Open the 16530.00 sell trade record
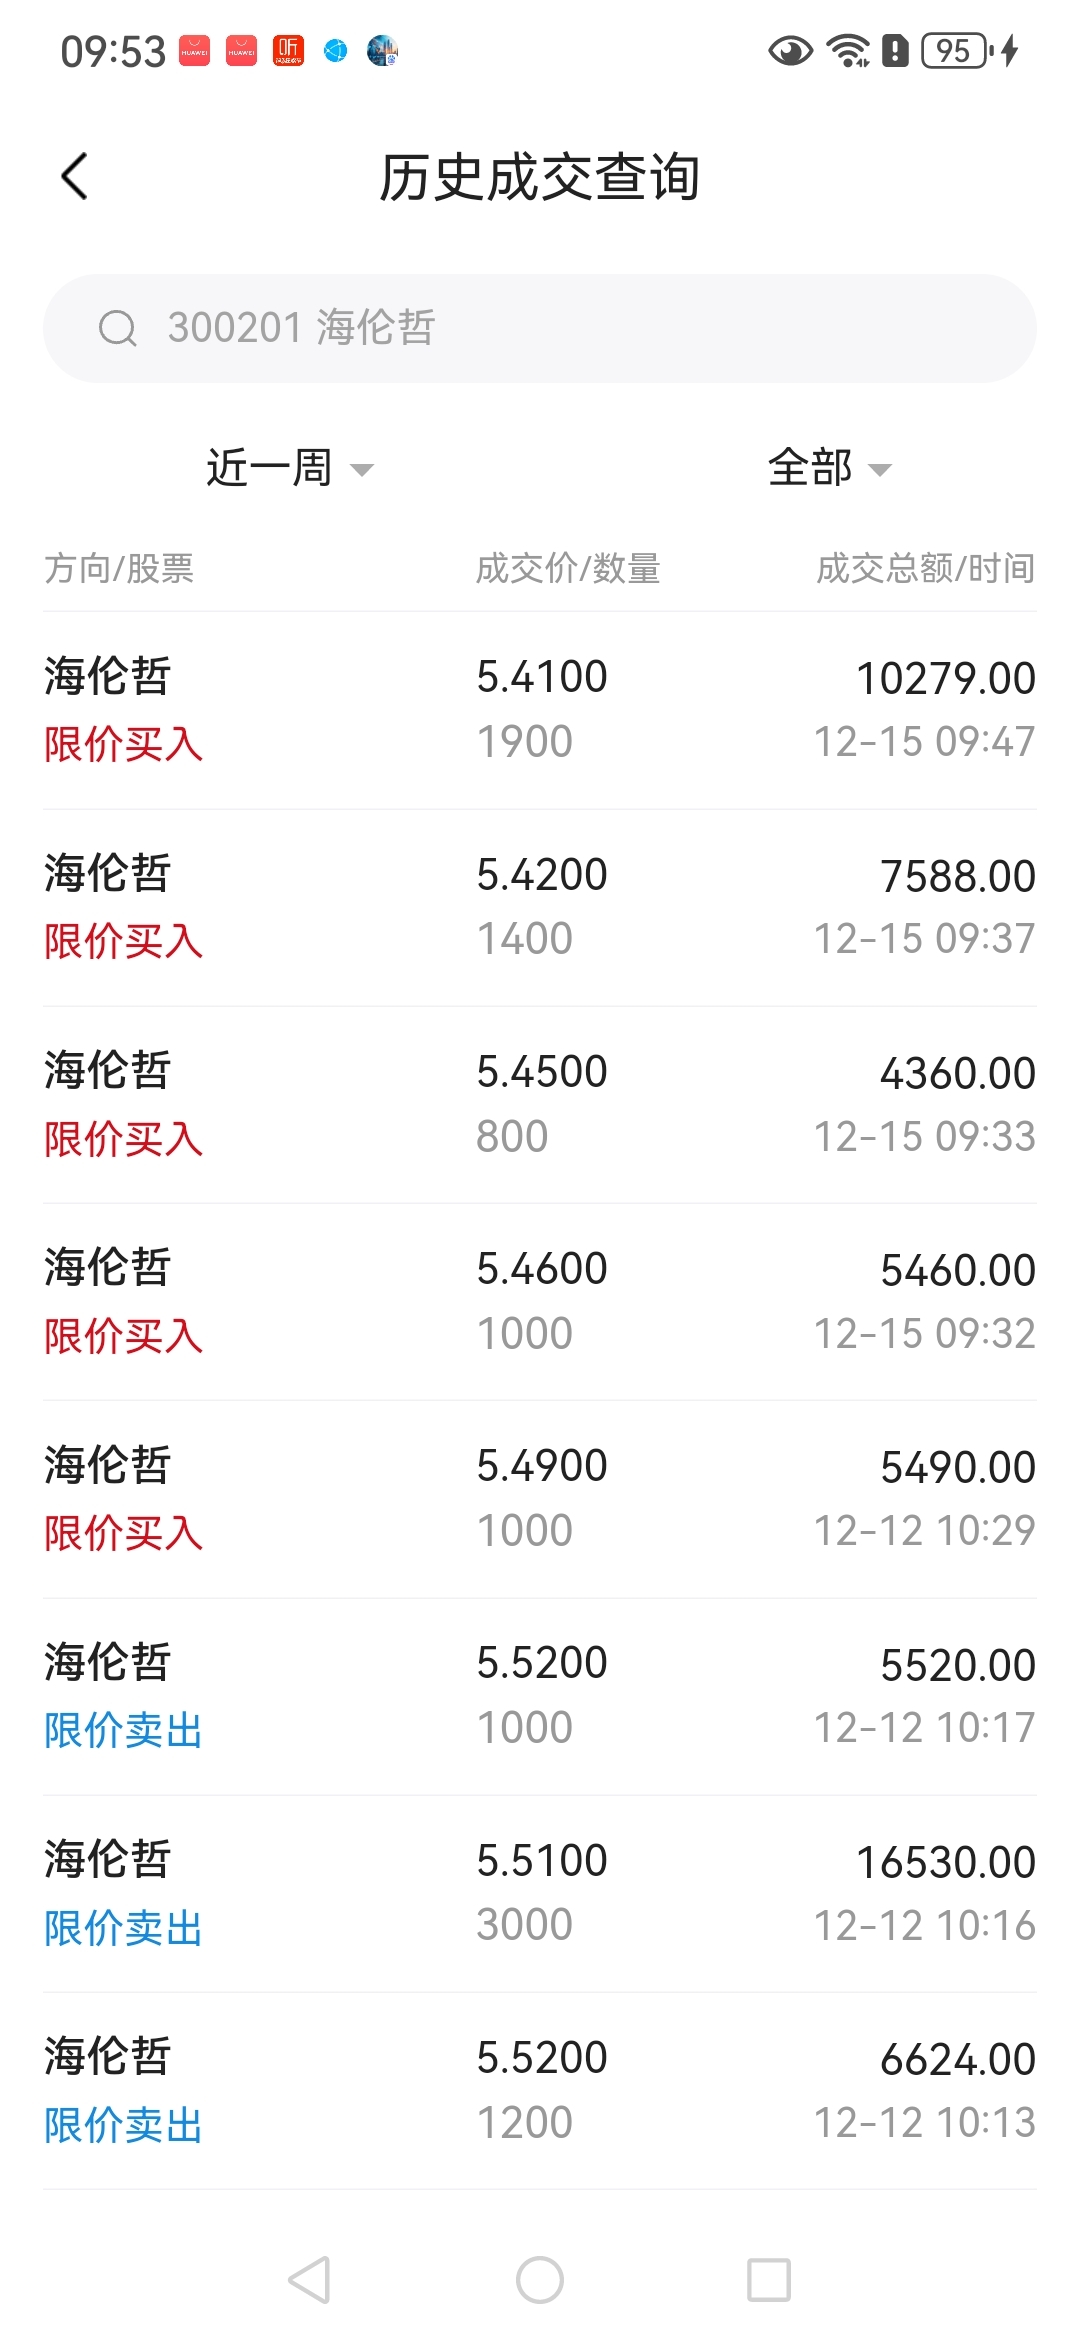 540,1892
